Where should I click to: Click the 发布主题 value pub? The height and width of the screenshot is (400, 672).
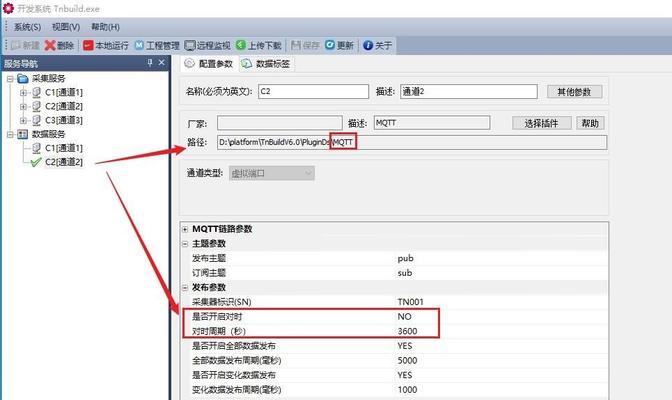point(405,258)
